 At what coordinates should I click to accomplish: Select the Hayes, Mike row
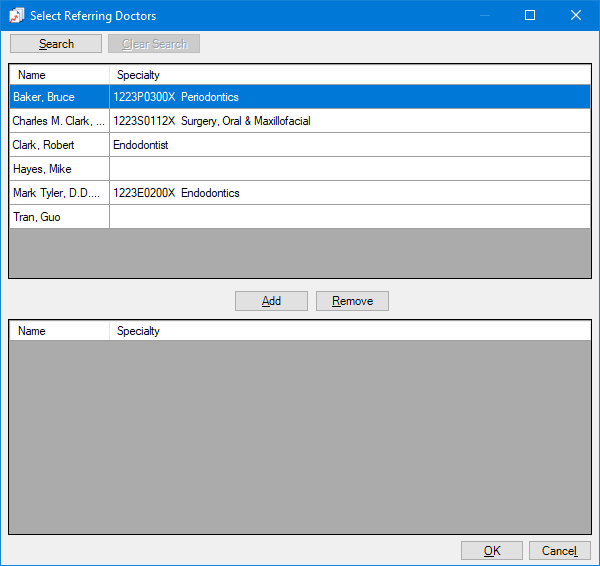pyautogui.click(x=58, y=169)
